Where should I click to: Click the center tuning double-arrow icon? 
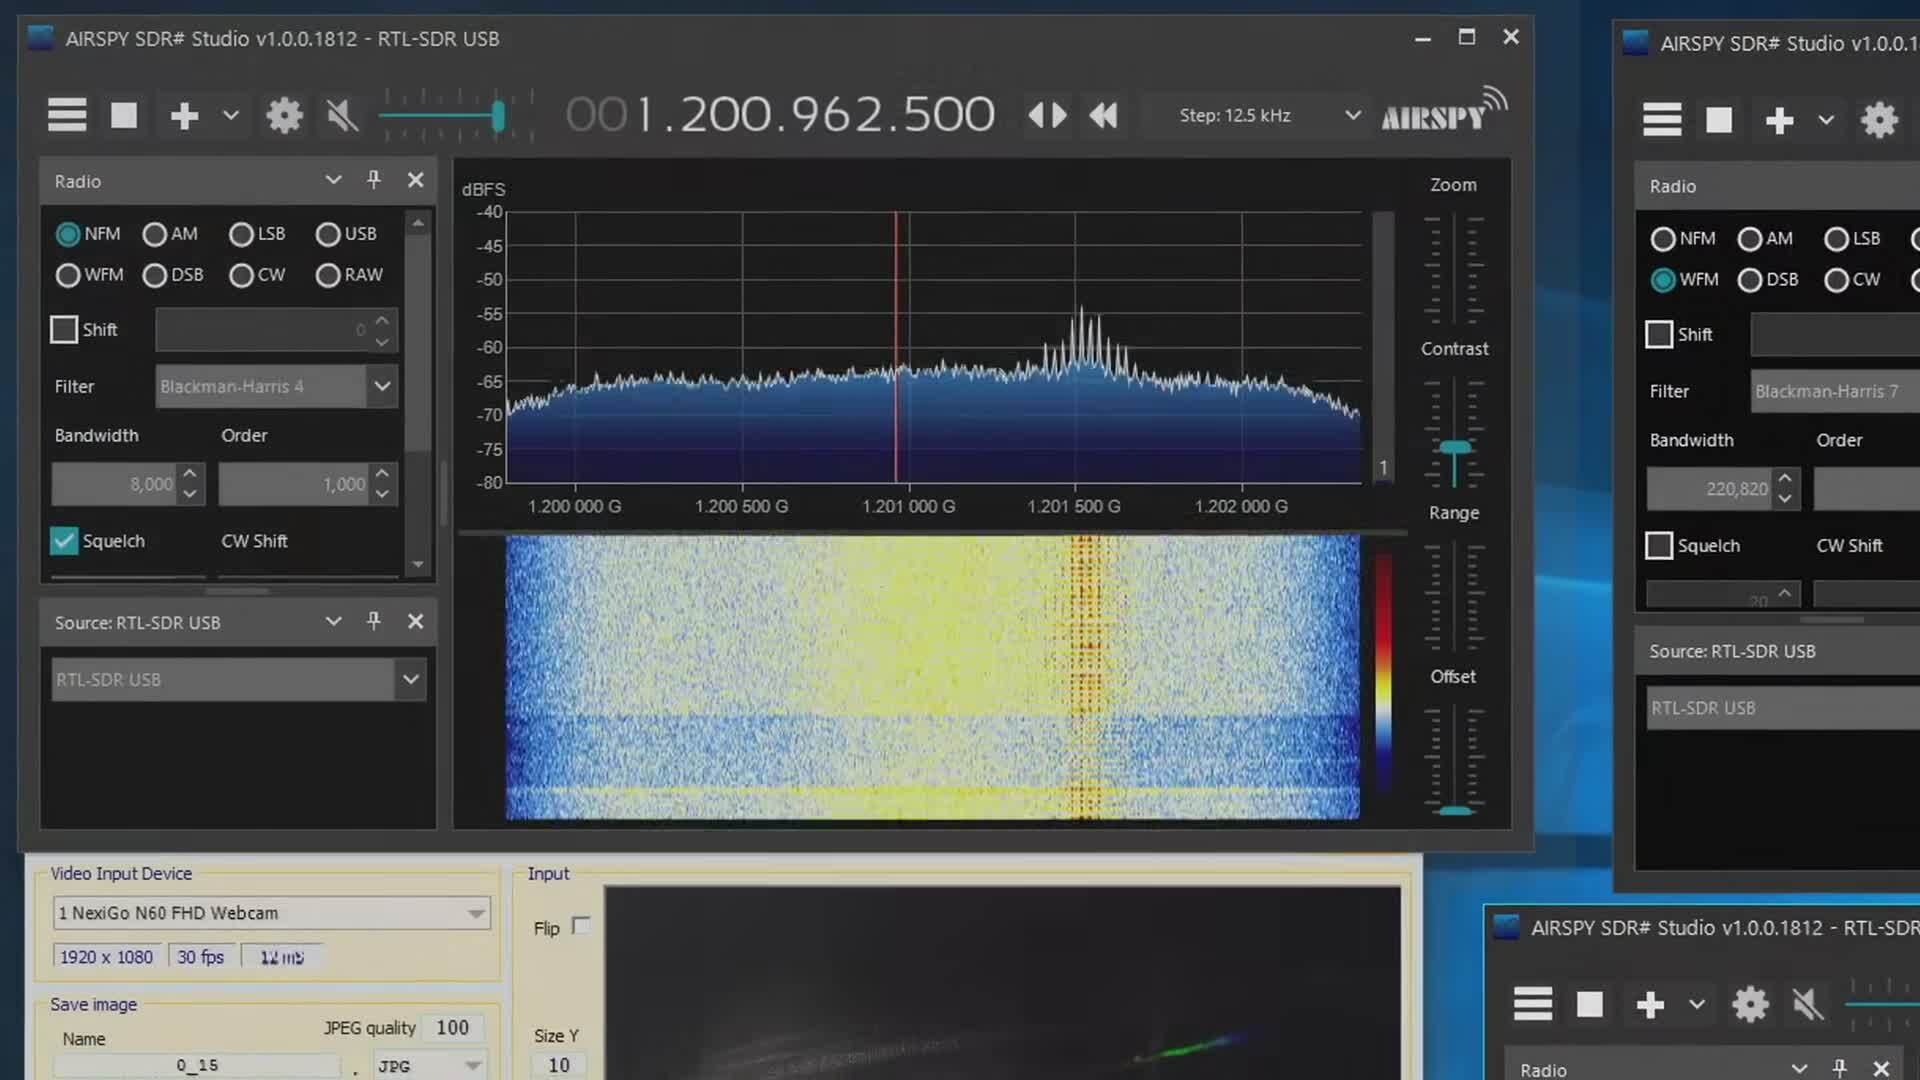pyautogui.click(x=1047, y=116)
